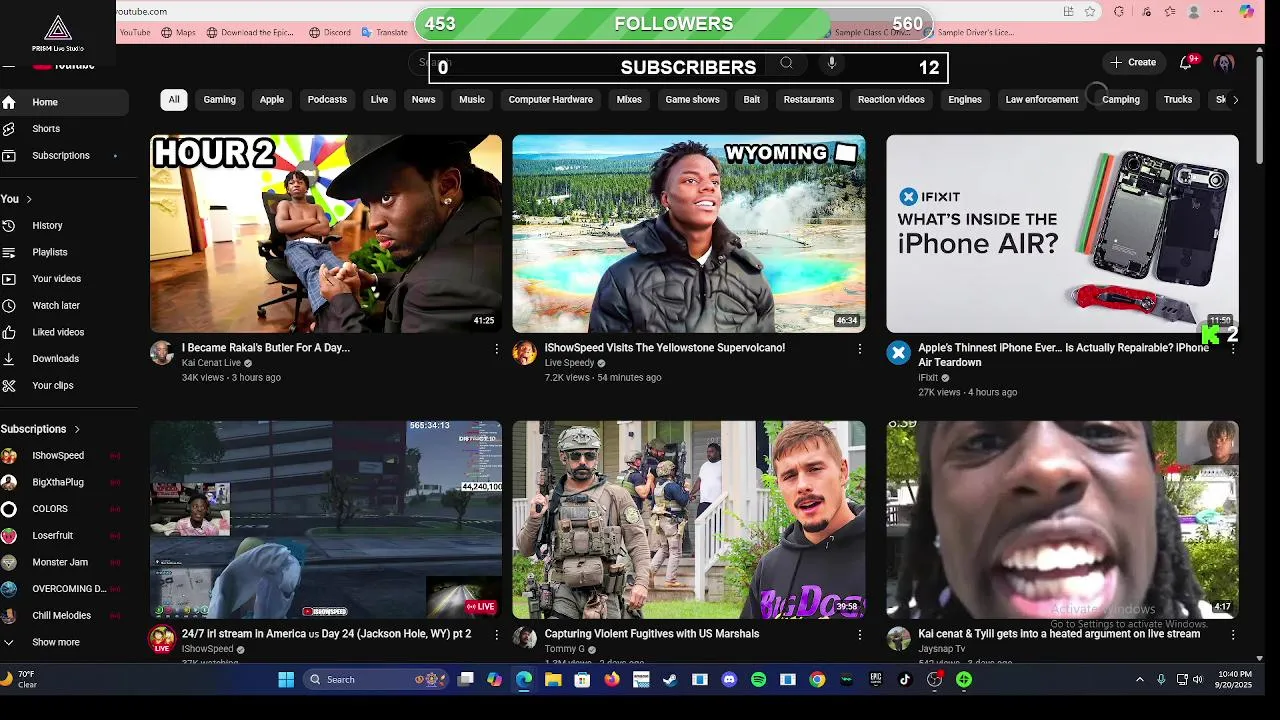The height and width of the screenshot is (720, 1280).
Task: Select the Gaming category chip
Action: pos(220,100)
